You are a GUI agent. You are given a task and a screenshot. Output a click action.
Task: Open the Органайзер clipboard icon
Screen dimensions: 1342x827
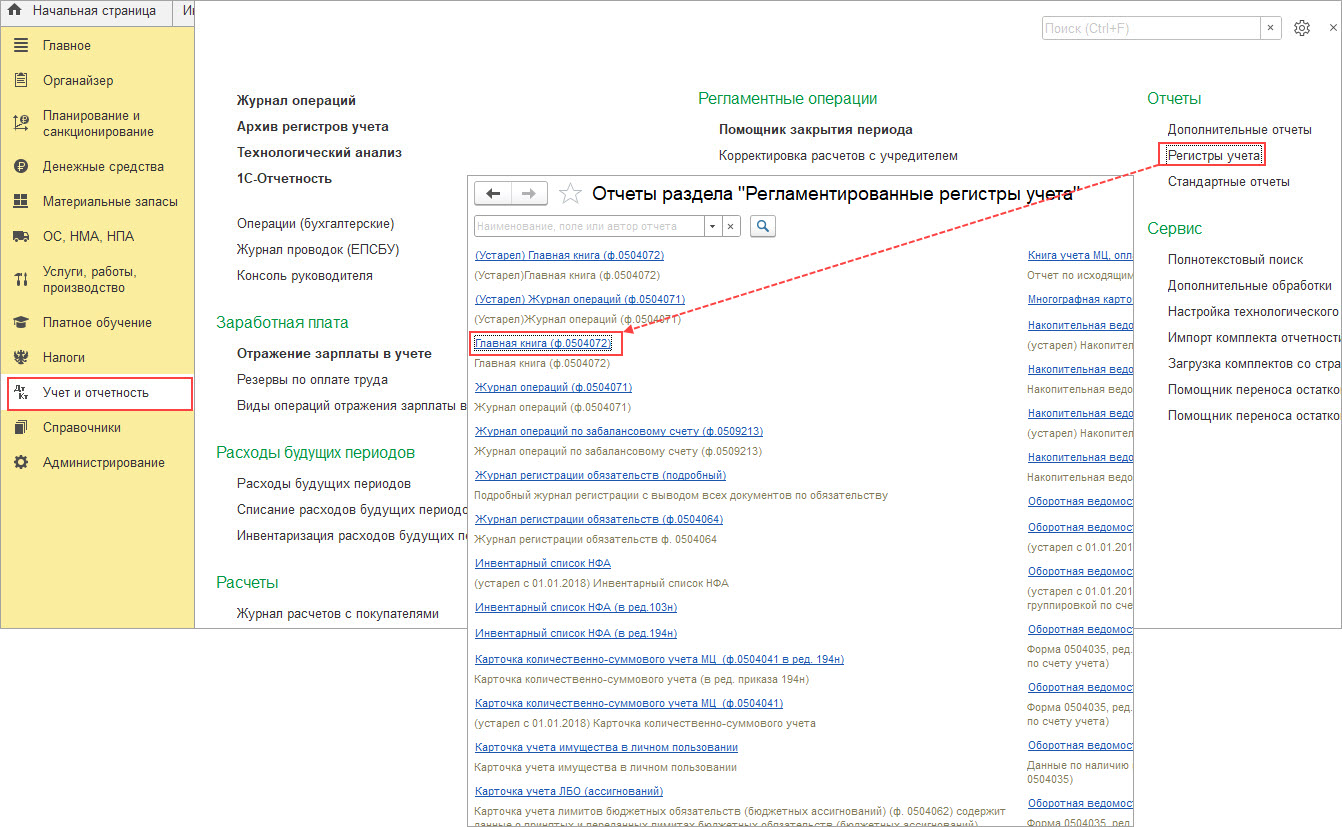click(x=21, y=81)
